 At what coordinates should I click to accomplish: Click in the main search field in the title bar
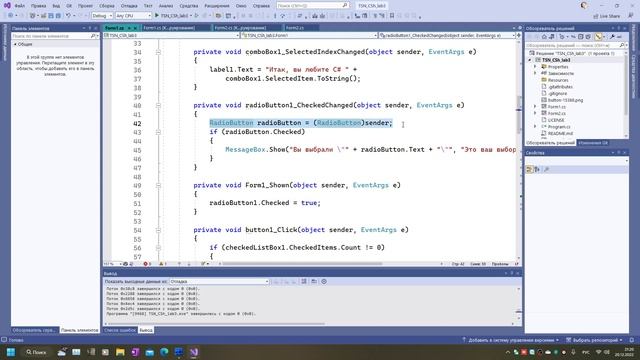click(x=313, y=6)
